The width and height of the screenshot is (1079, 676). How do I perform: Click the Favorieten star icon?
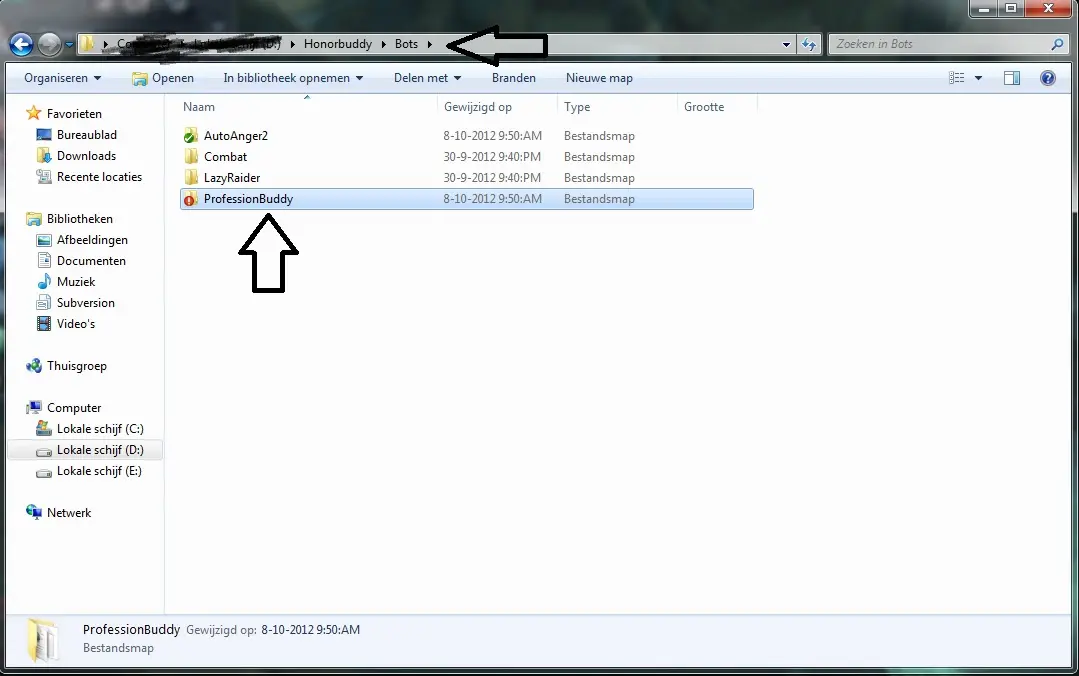(34, 113)
